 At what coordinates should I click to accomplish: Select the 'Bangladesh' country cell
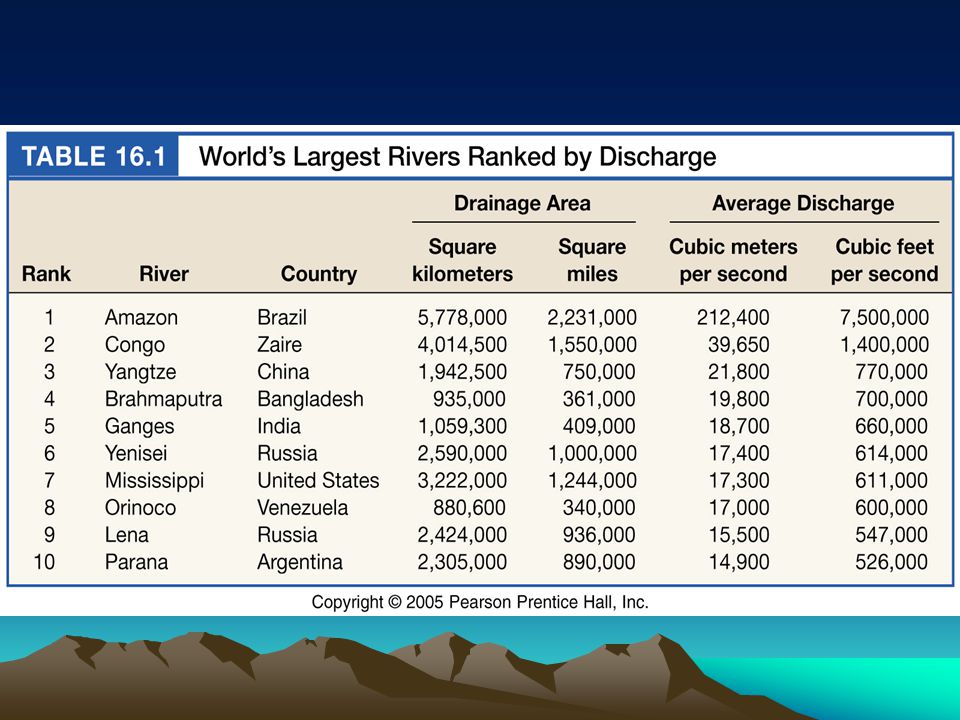tap(310, 399)
